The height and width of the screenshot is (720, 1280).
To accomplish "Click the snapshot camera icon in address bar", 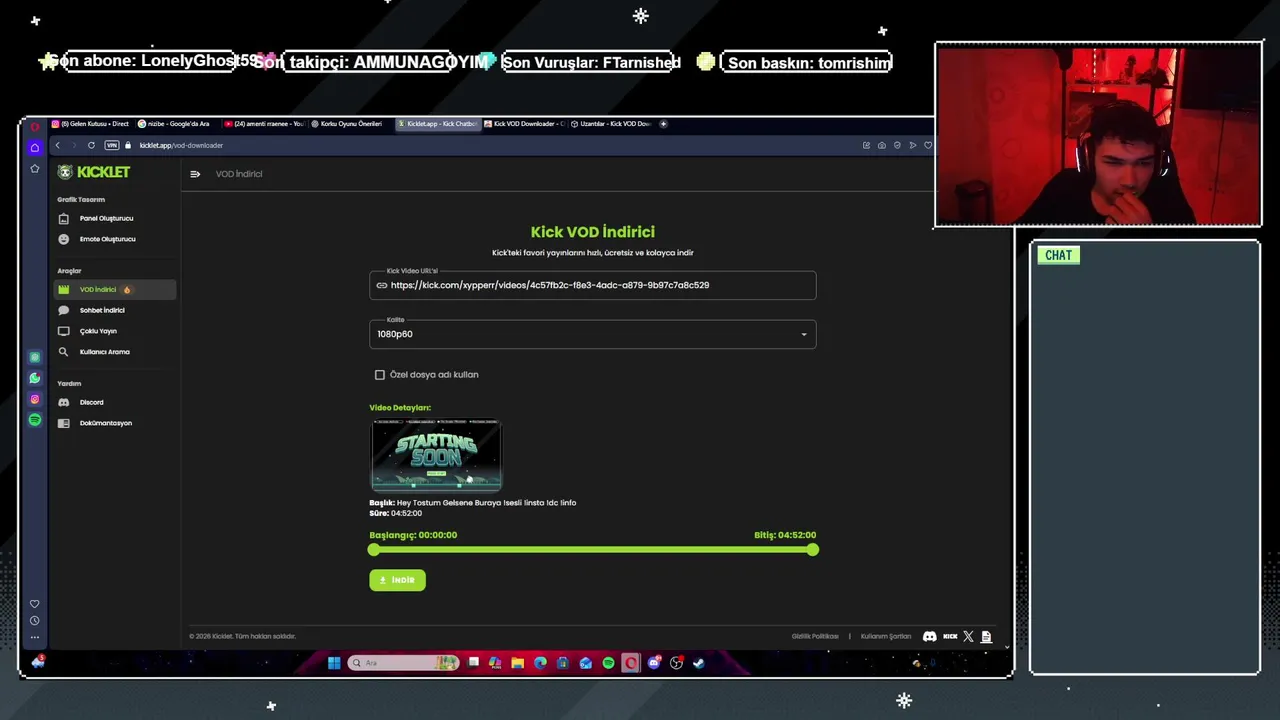I will coord(881,145).
